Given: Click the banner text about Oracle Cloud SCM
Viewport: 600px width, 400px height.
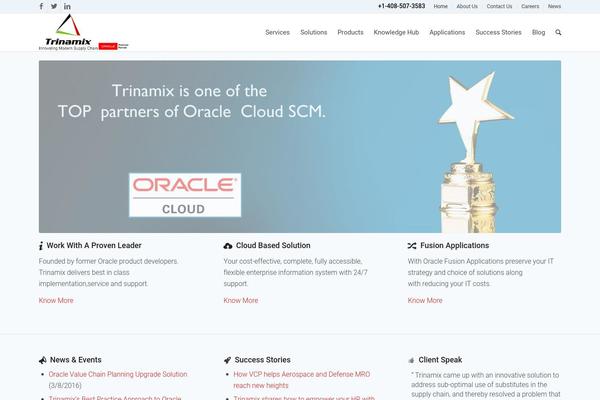Looking at the screenshot, I should 191,101.
